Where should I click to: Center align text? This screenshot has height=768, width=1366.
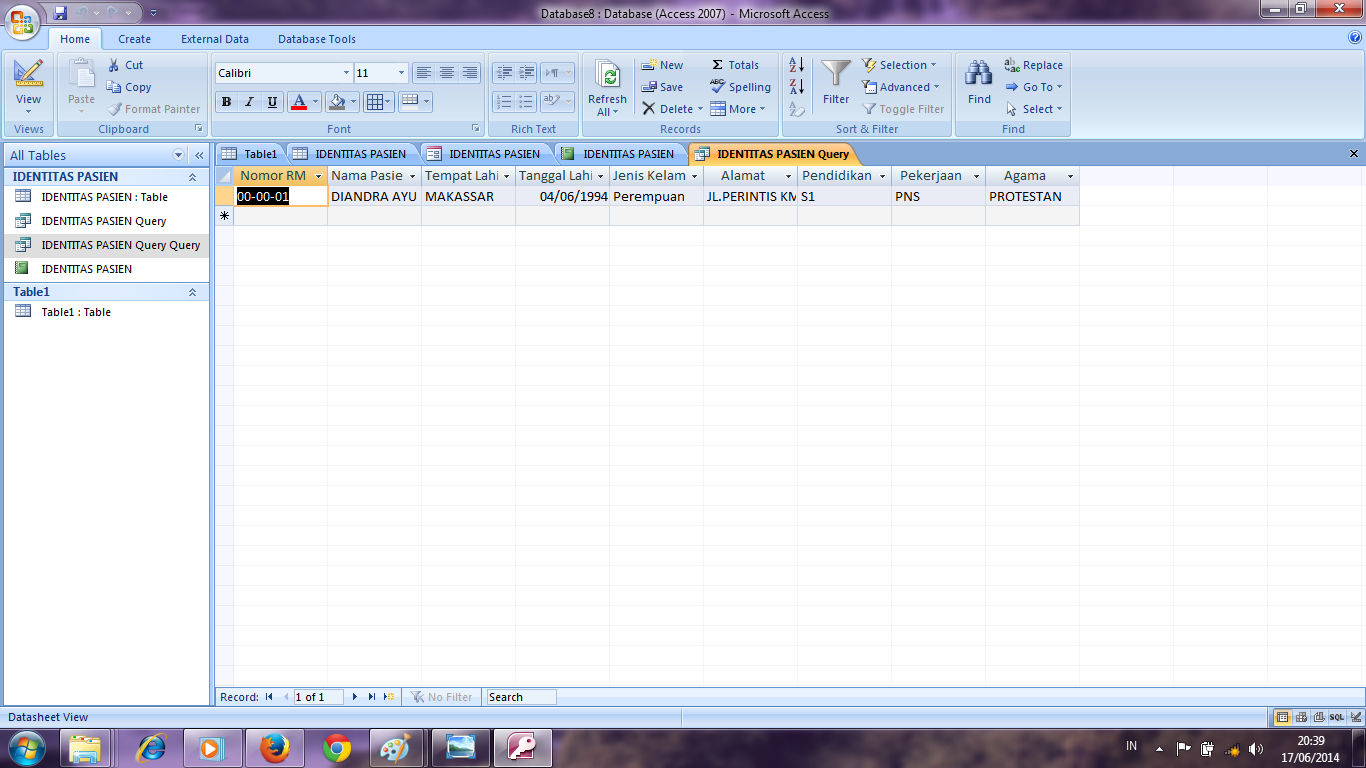447,73
